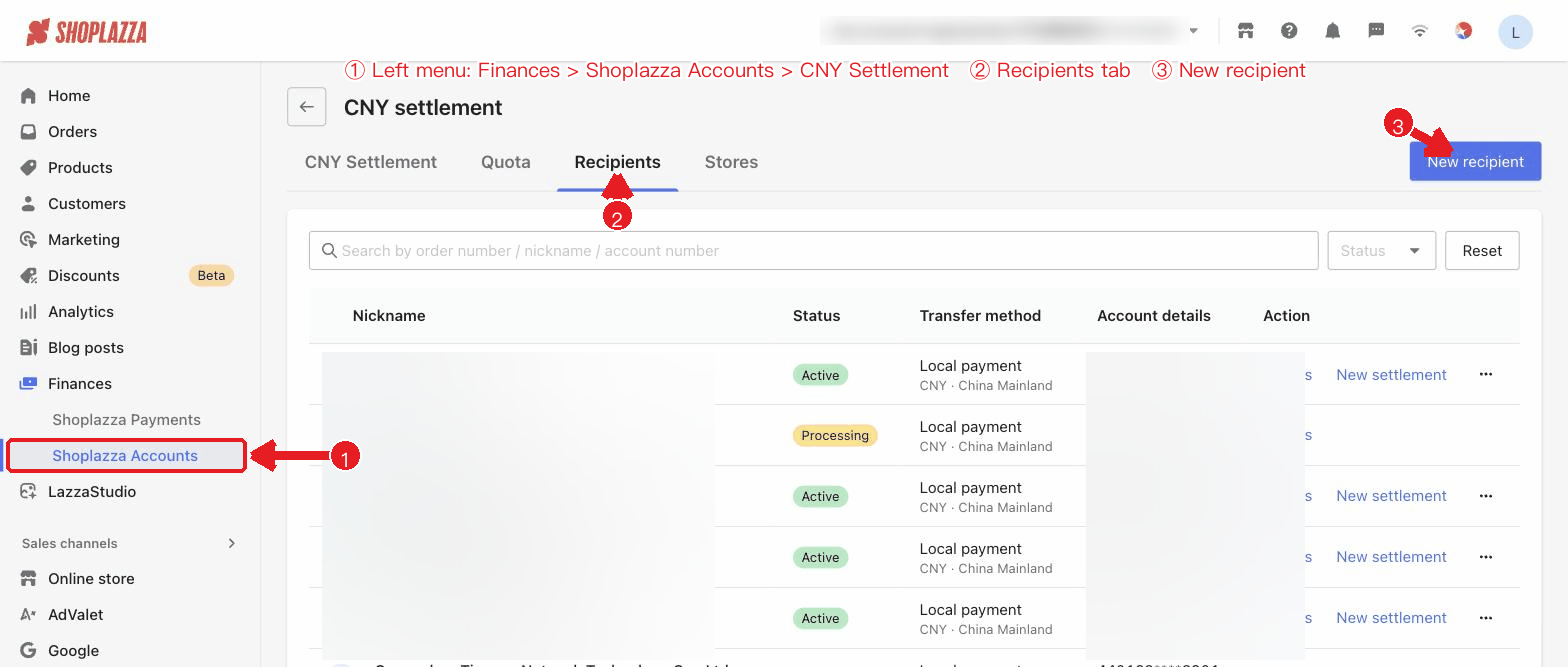Open Analytics via its bar-chart icon

[x=28, y=312]
